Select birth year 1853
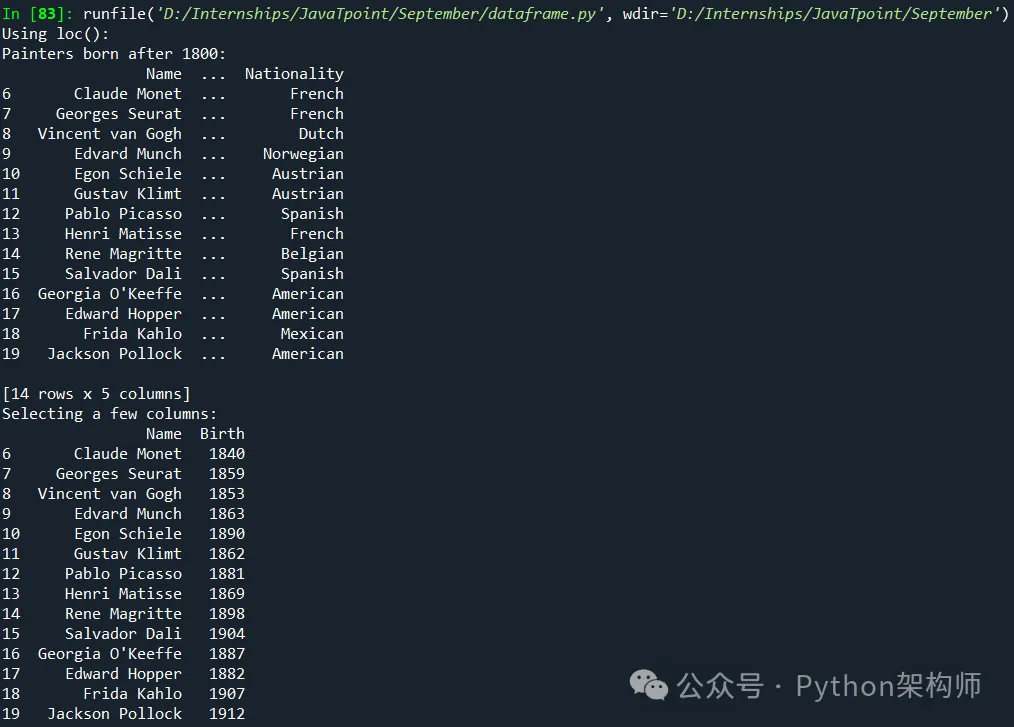The image size is (1014, 727). [227, 494]
